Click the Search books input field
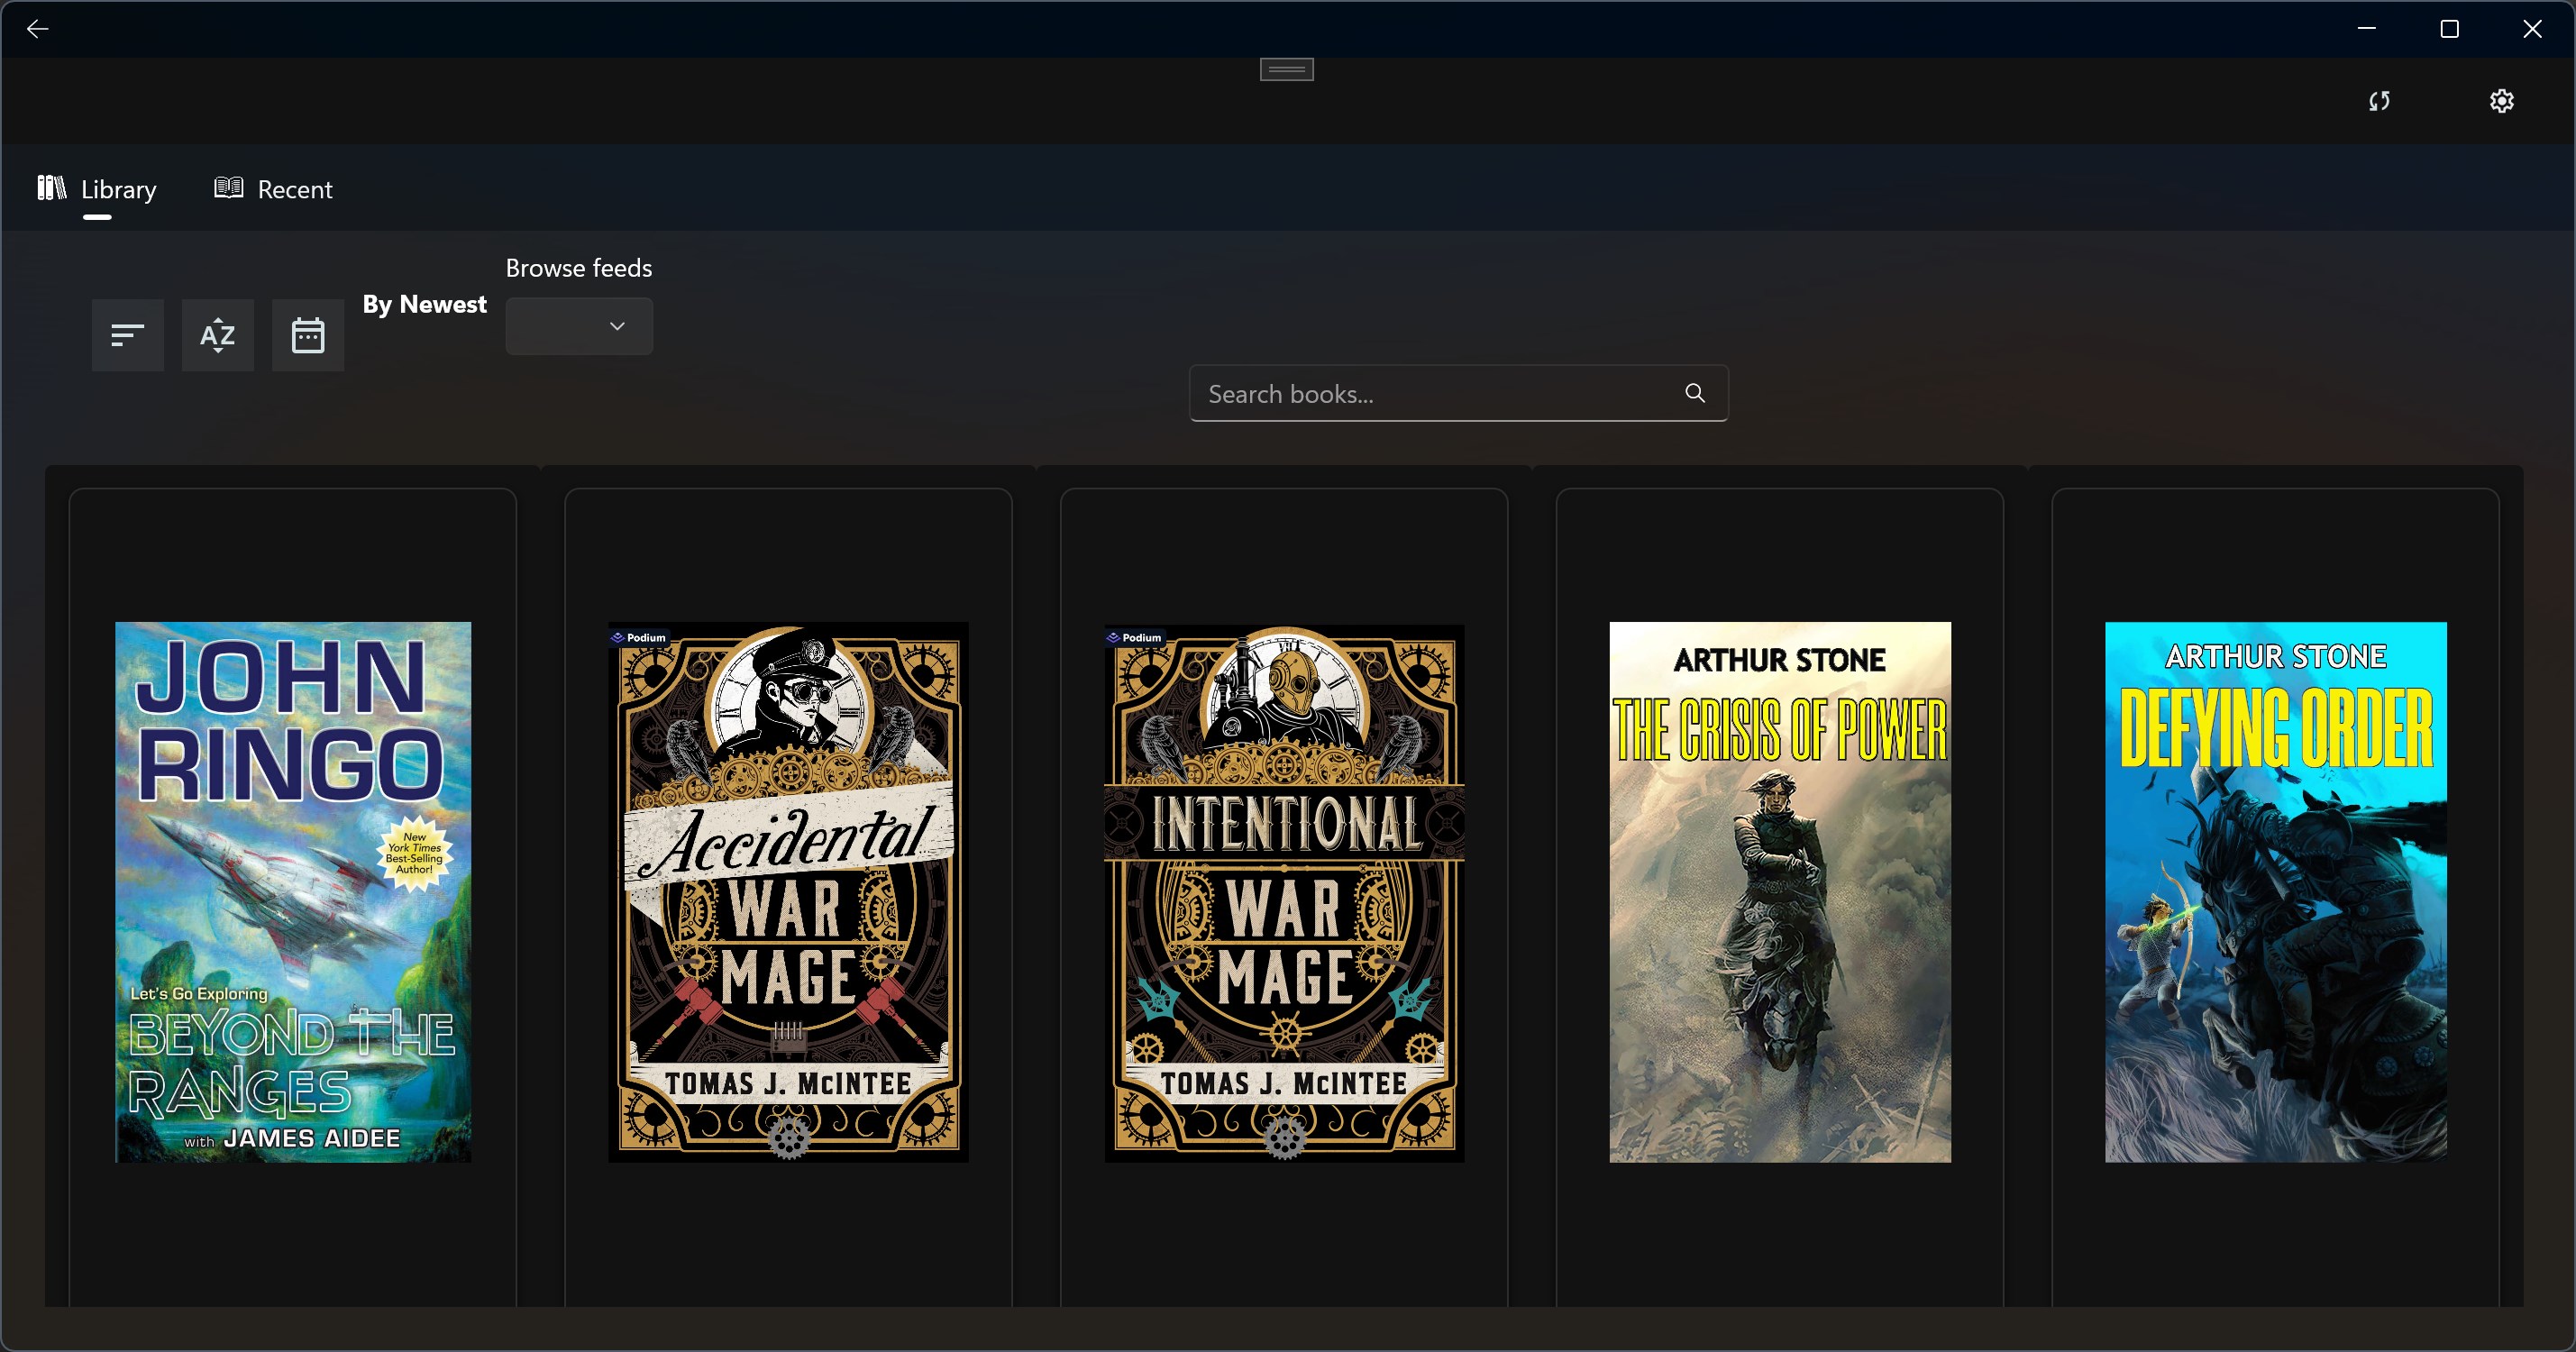2576x1352 pixels. point(1458,393)
